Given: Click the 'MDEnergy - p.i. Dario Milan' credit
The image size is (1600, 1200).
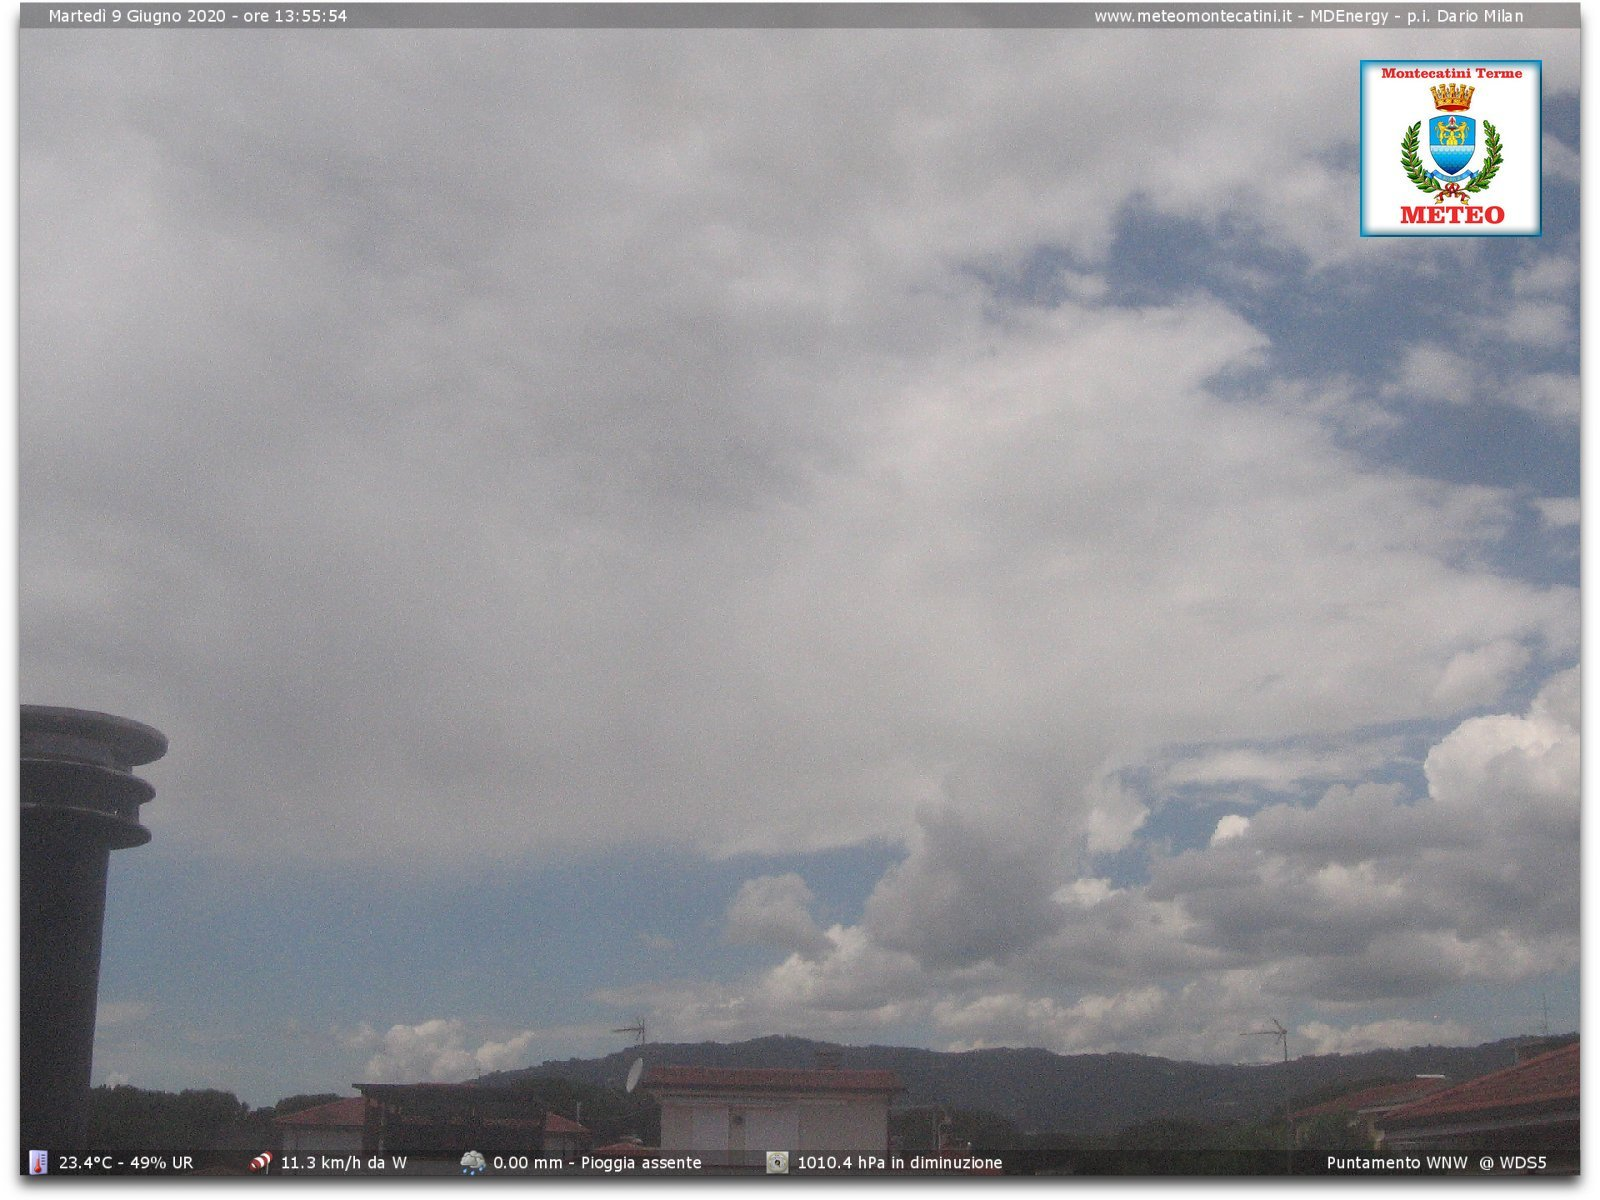Looking at the screenshot, I should coord(1417,16).
